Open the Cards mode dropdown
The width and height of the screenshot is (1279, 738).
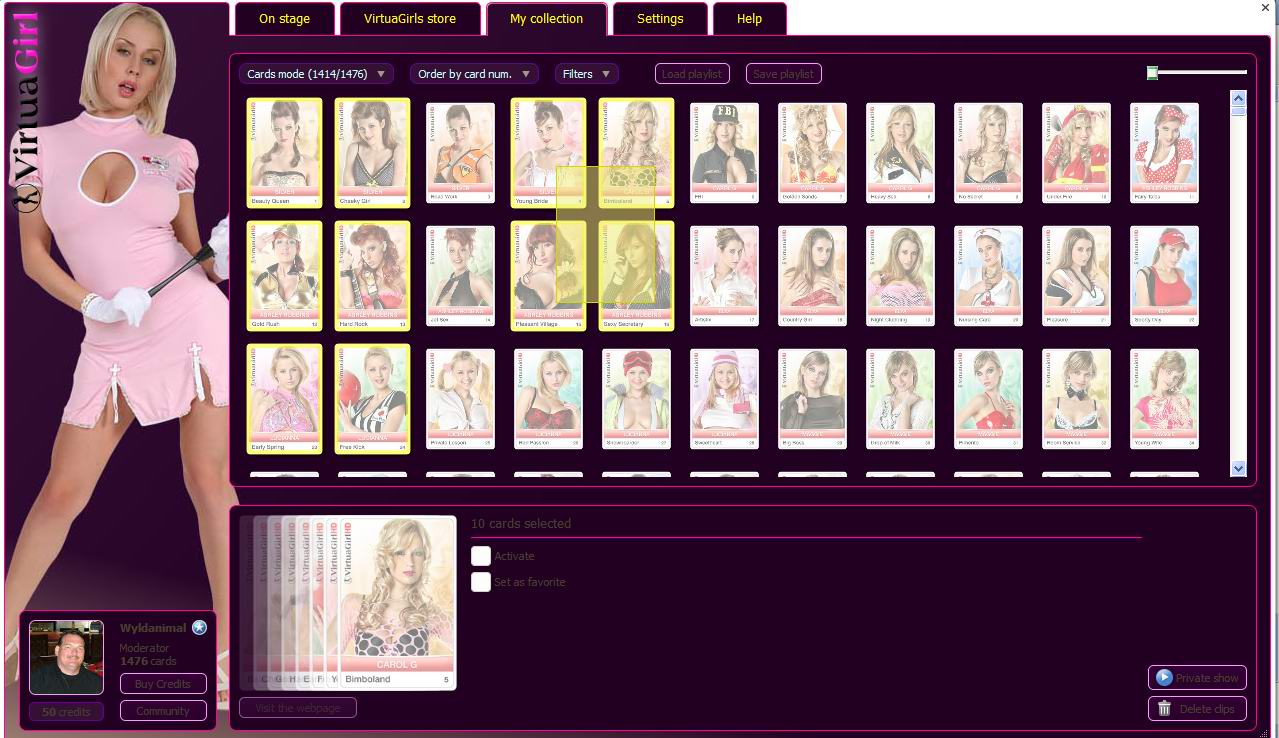[x=316, y=74]
